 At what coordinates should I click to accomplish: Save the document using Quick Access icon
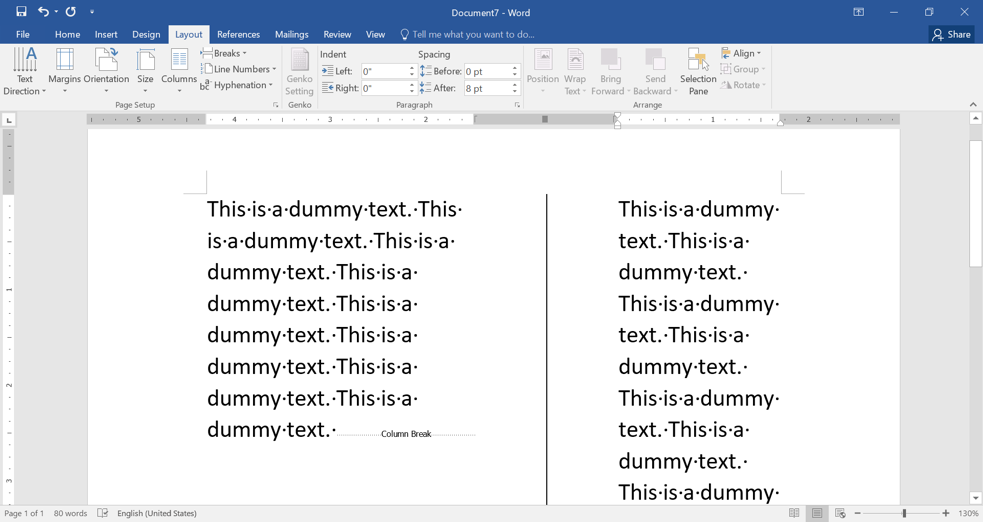tap(21, 12)
